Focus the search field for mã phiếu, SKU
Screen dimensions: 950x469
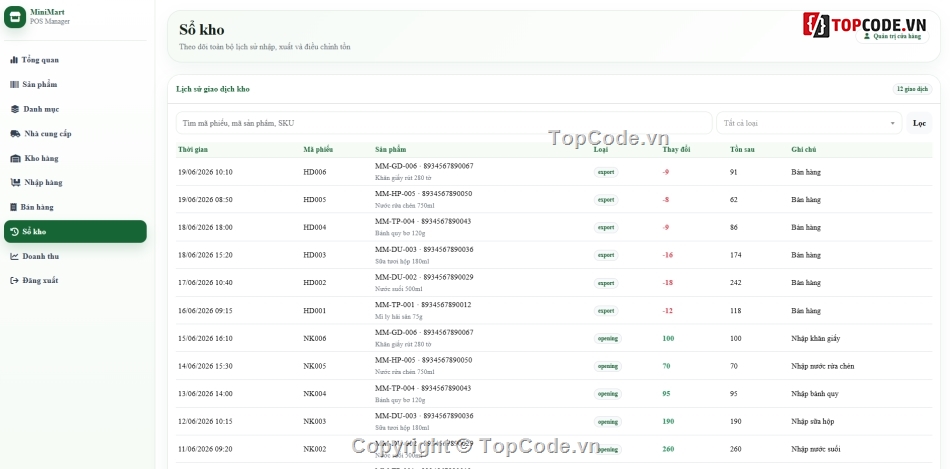444,123
